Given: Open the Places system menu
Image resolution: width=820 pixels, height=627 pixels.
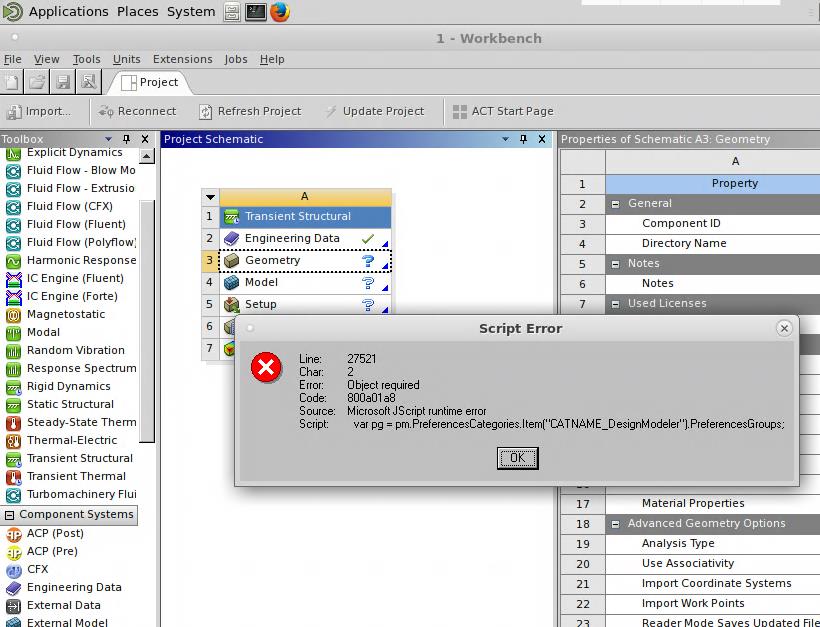Looking at the screenshot, I should click(x=138, y=12).
